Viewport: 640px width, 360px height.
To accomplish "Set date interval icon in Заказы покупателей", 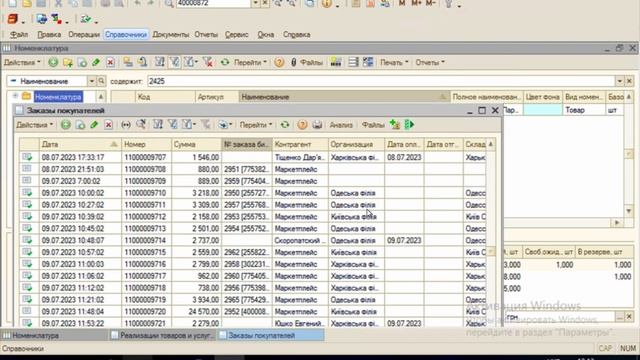I will 126,125.
